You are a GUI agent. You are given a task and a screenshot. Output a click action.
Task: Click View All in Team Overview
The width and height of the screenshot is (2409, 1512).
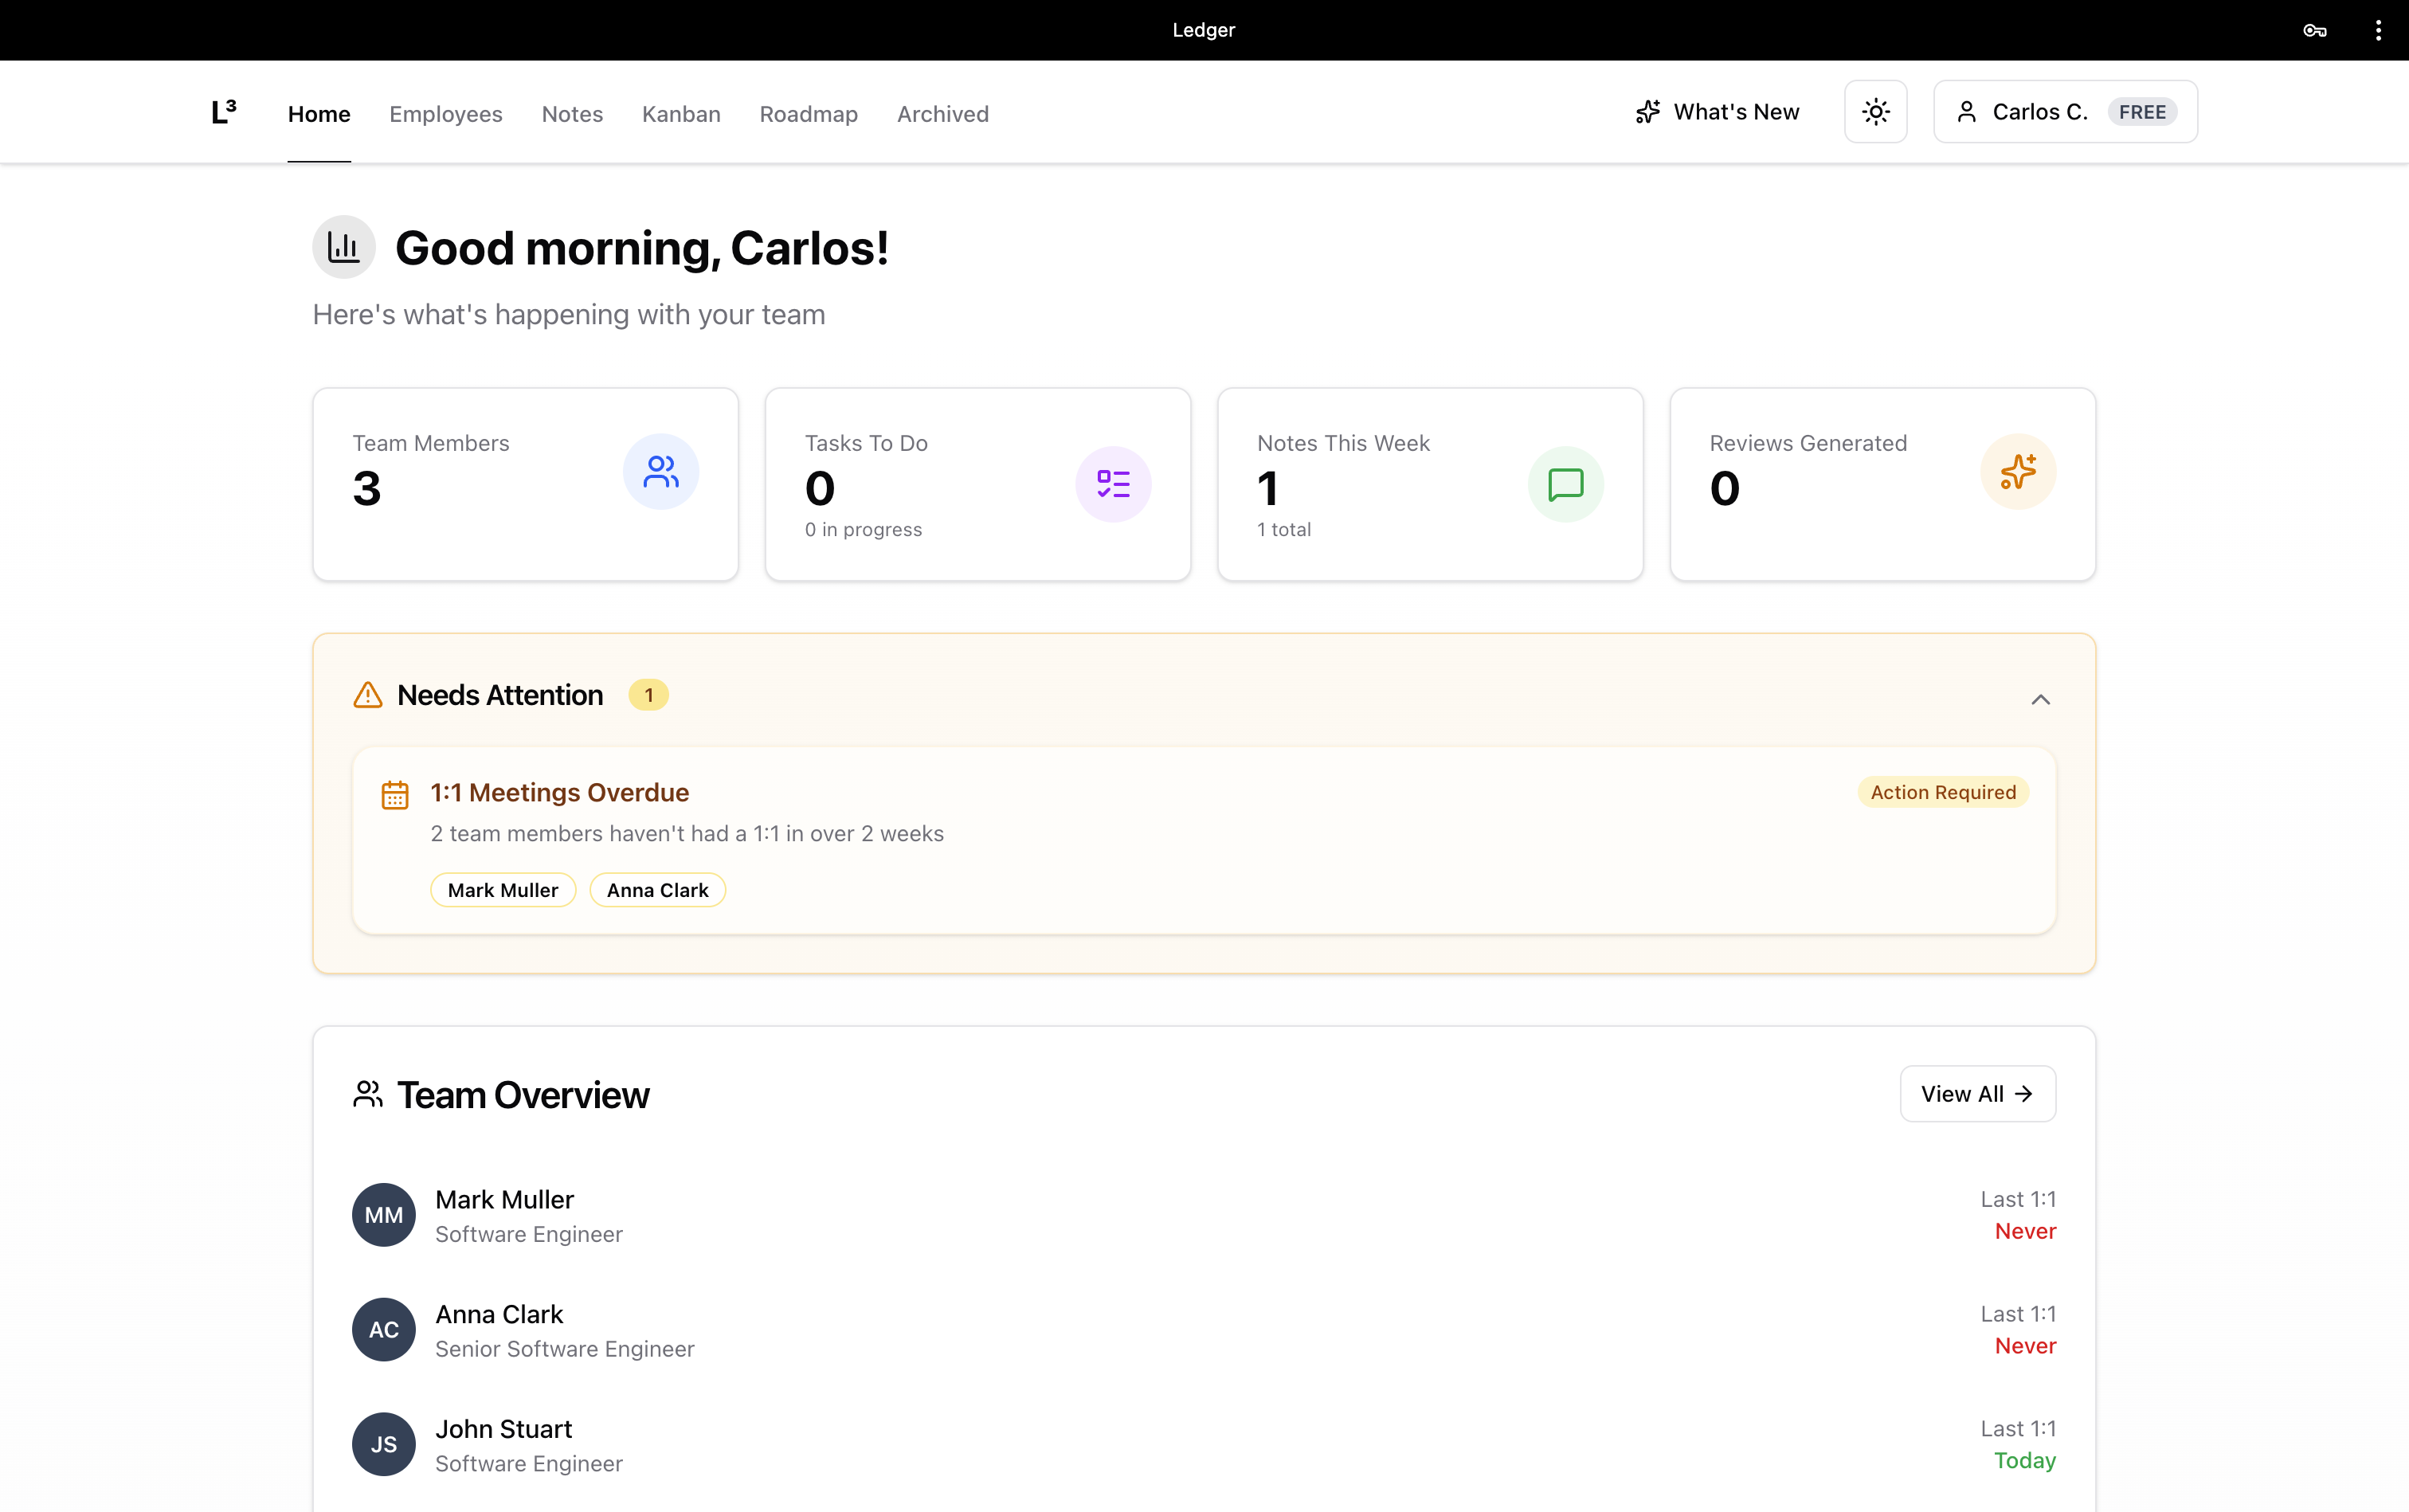click(1977, 1093)
